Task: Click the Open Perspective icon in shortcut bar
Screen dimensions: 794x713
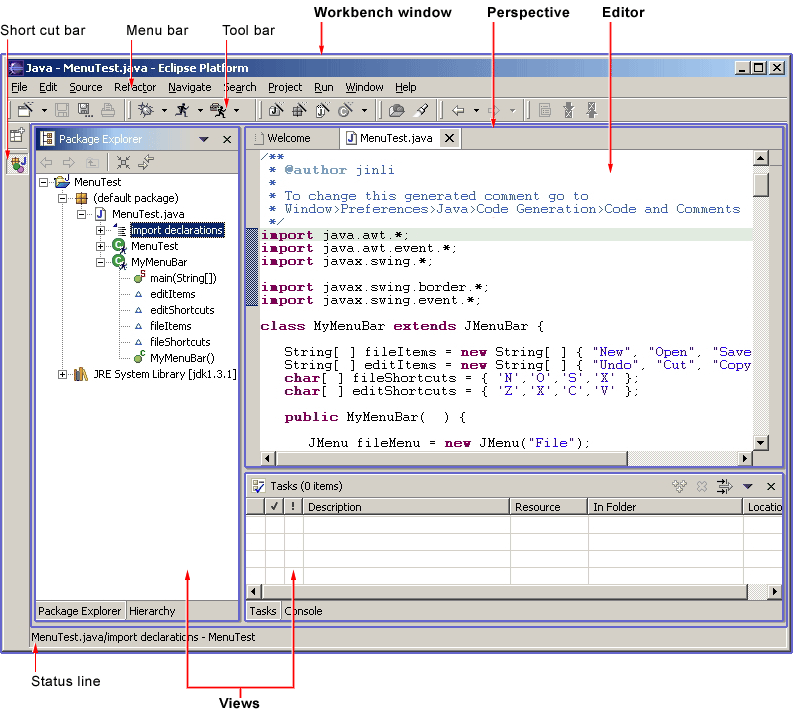Action: tap(17, 136)
